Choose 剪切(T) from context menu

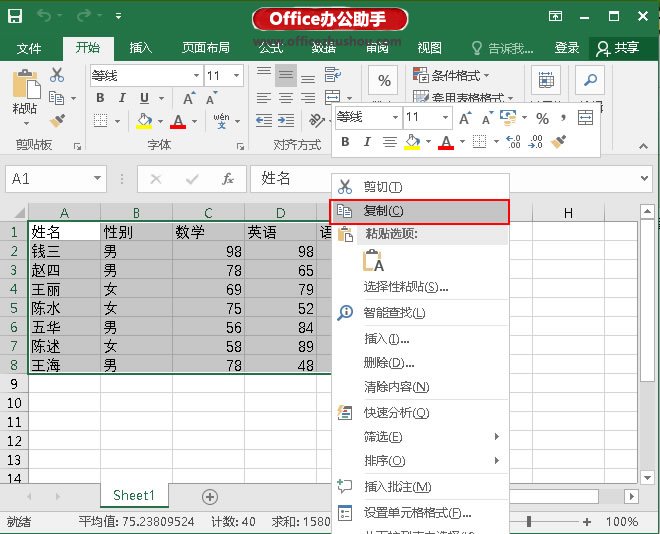[x=420, y=186]
